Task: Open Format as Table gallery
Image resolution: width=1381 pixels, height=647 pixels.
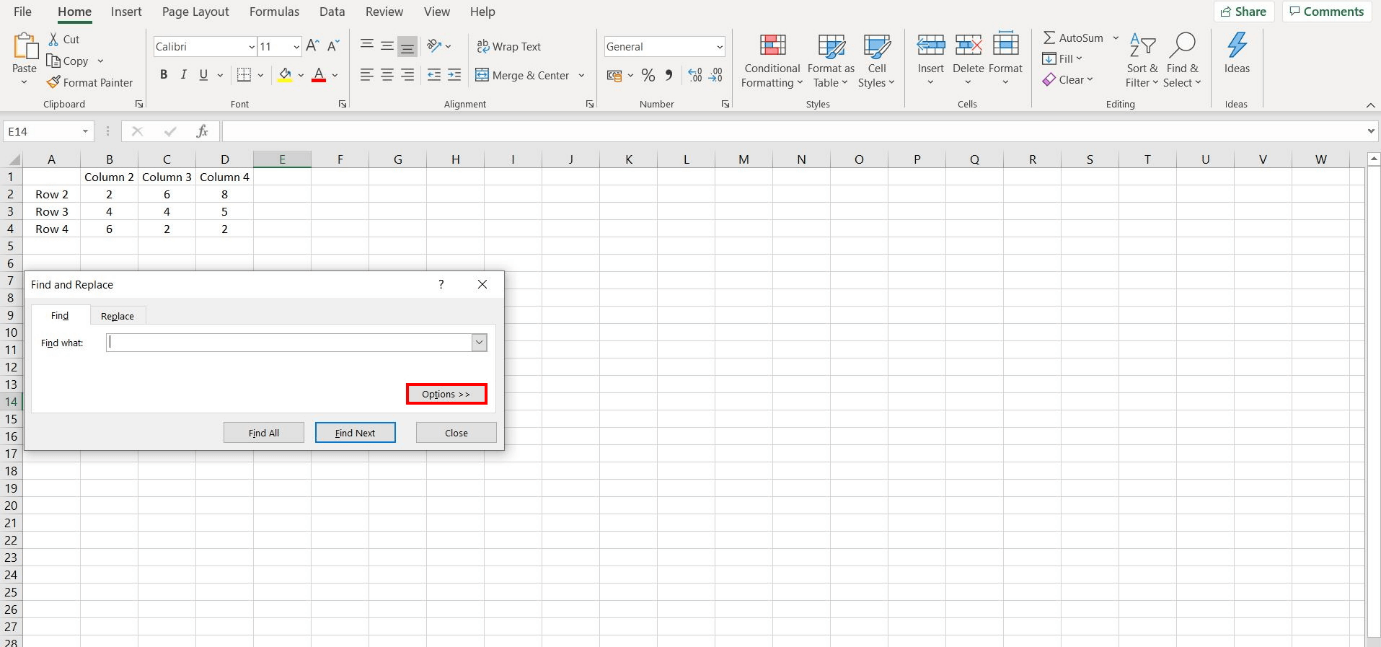Action: [831, 61]
